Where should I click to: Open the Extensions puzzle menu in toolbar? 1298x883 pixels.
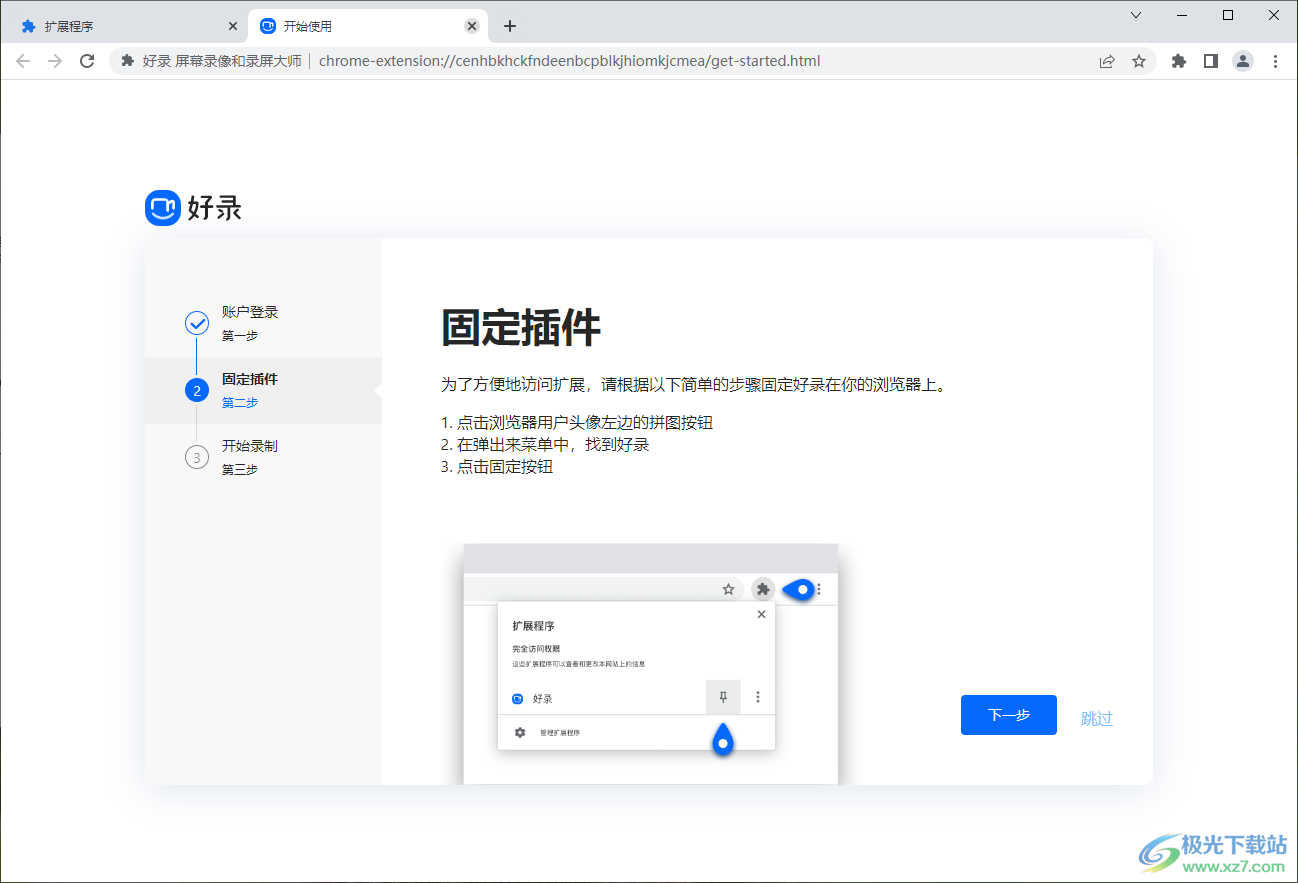[1179, 61]
